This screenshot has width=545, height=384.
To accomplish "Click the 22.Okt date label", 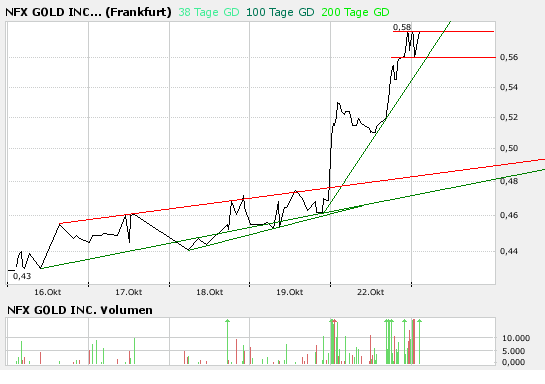I will [371, 292].
